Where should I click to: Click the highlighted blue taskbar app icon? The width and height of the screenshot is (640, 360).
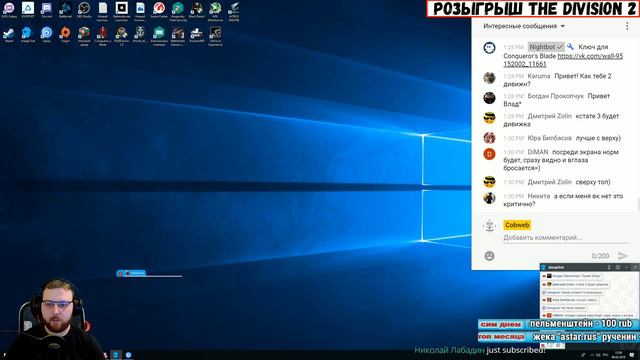pyautogui.click(x=116, y=355)
